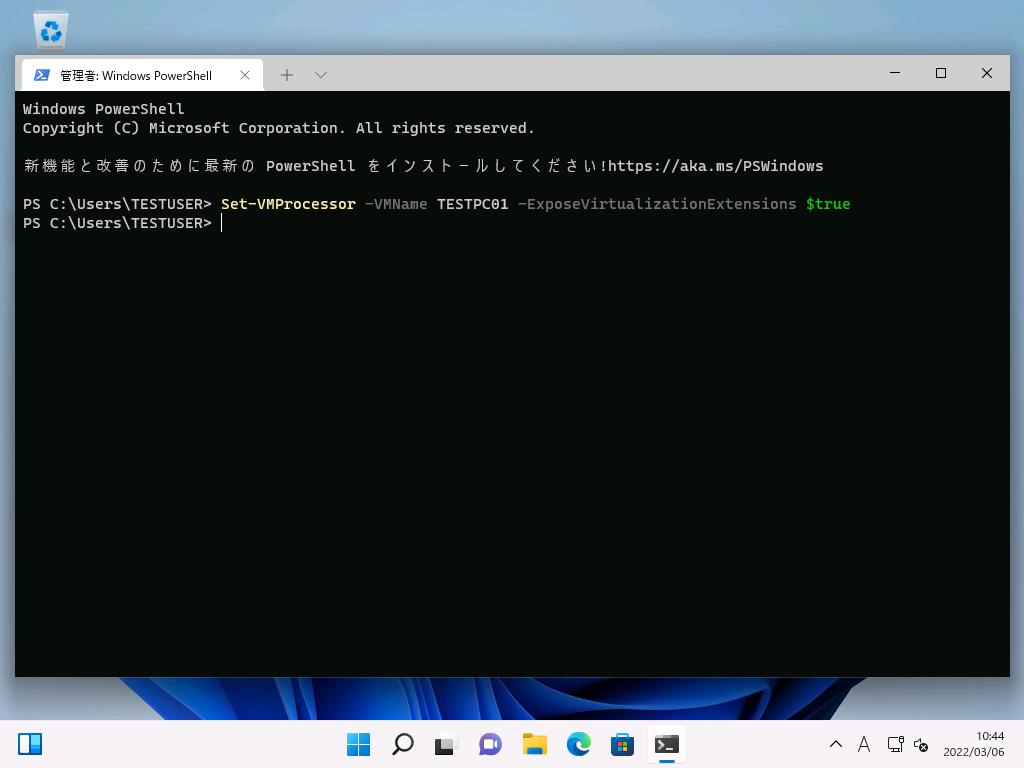Open the Windows Start menu
1024x768 pixels.
pos(358,744)
